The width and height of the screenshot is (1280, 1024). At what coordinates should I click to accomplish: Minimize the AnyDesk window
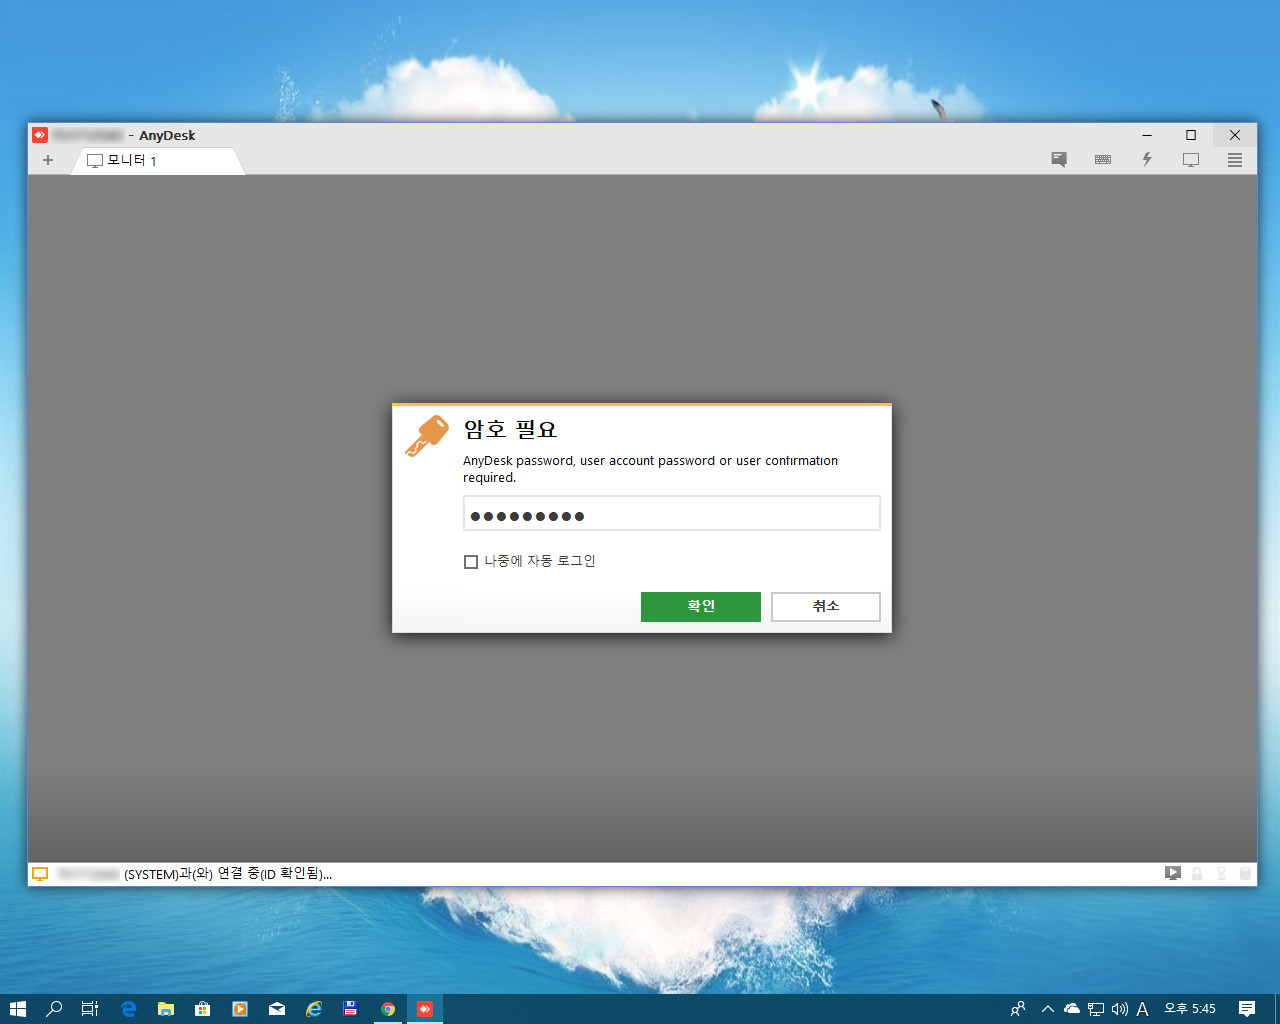1147,135
